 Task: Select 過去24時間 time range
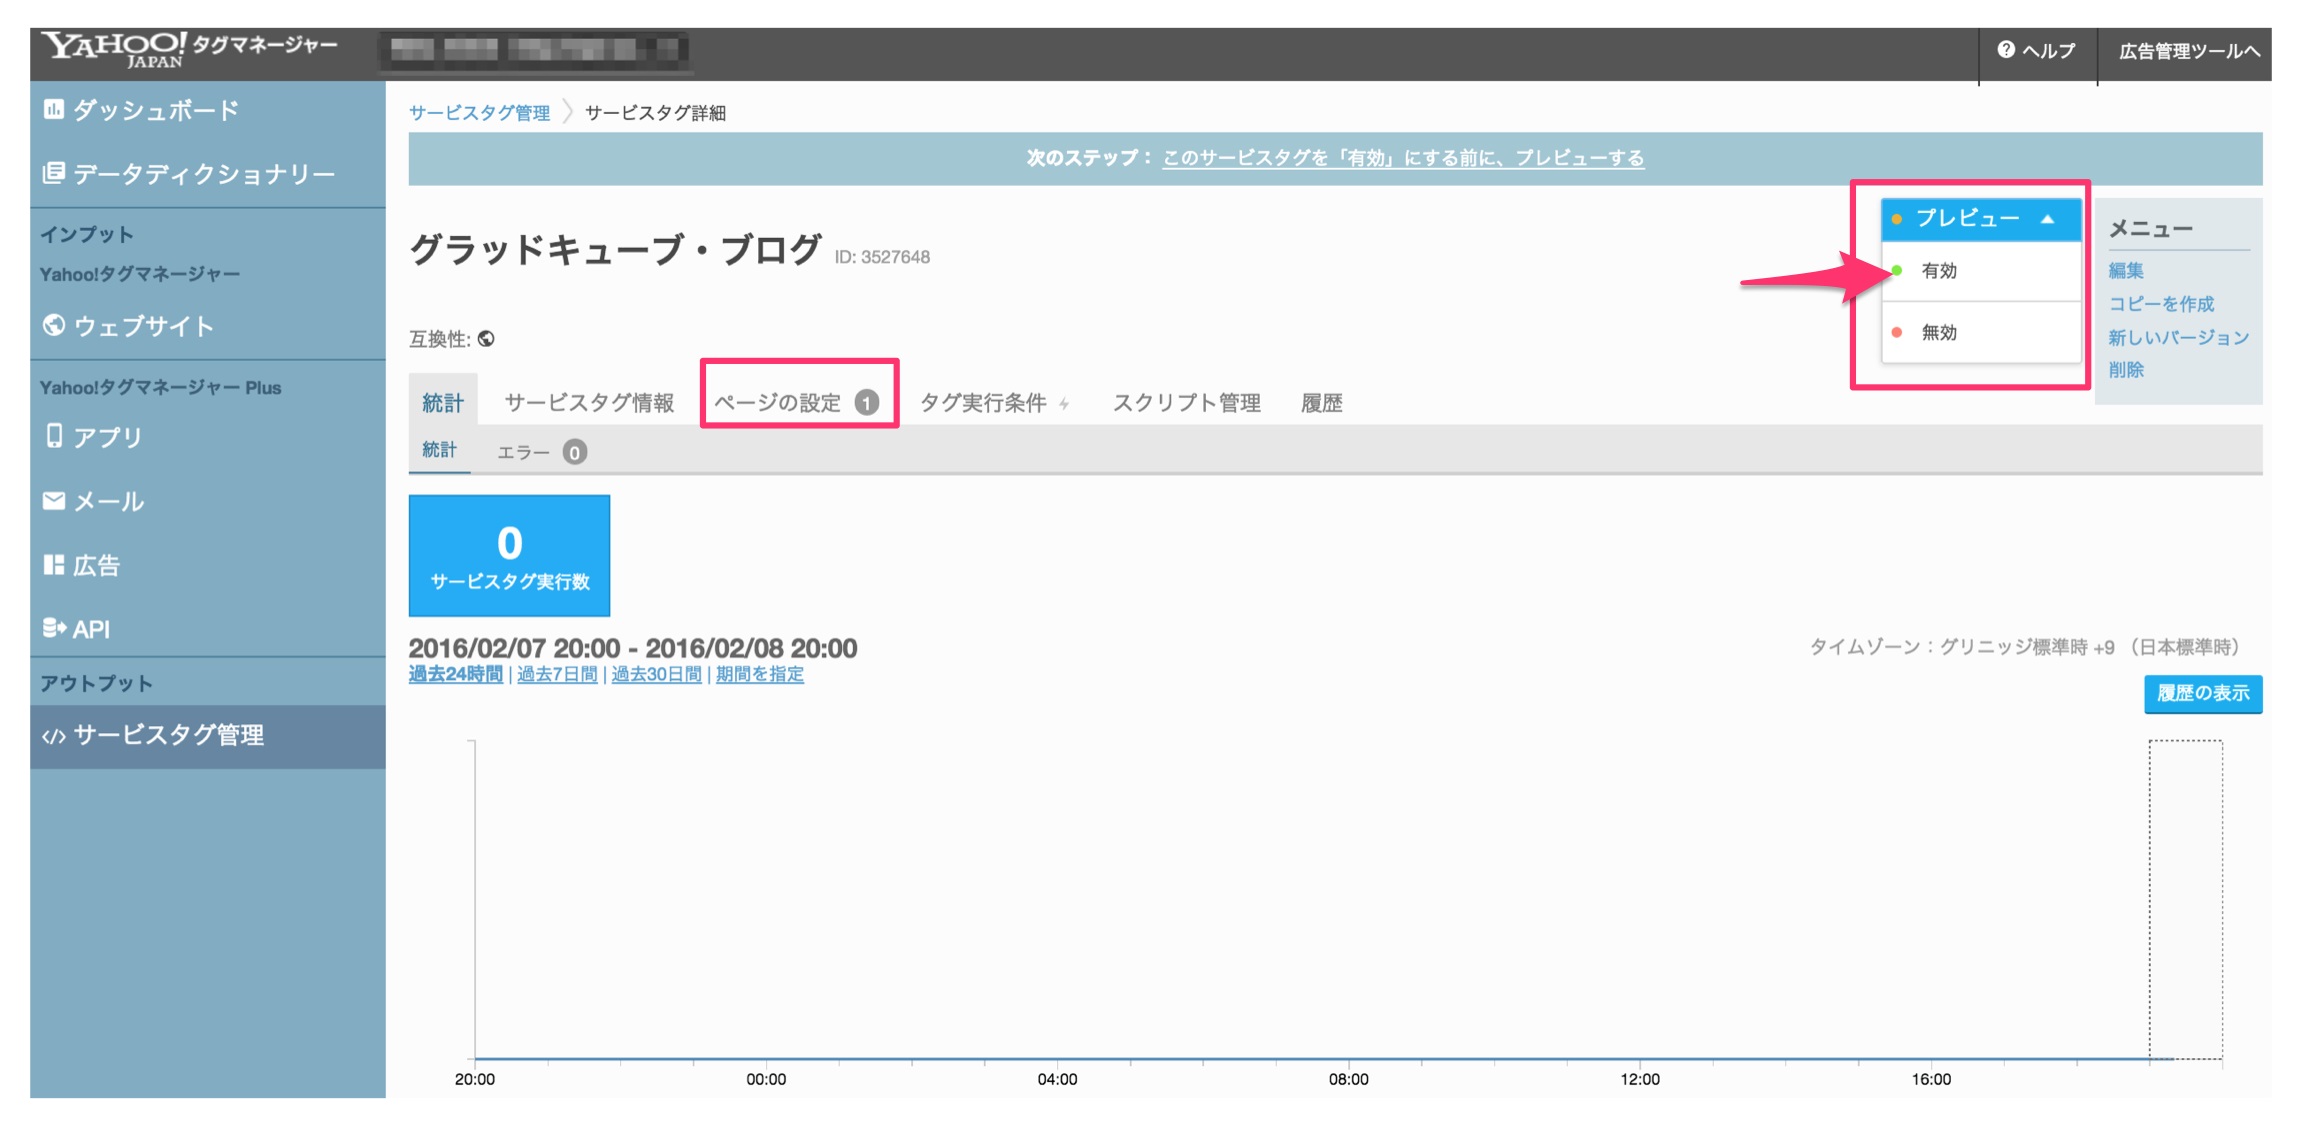pyautogui.click(x=455, y=674)
